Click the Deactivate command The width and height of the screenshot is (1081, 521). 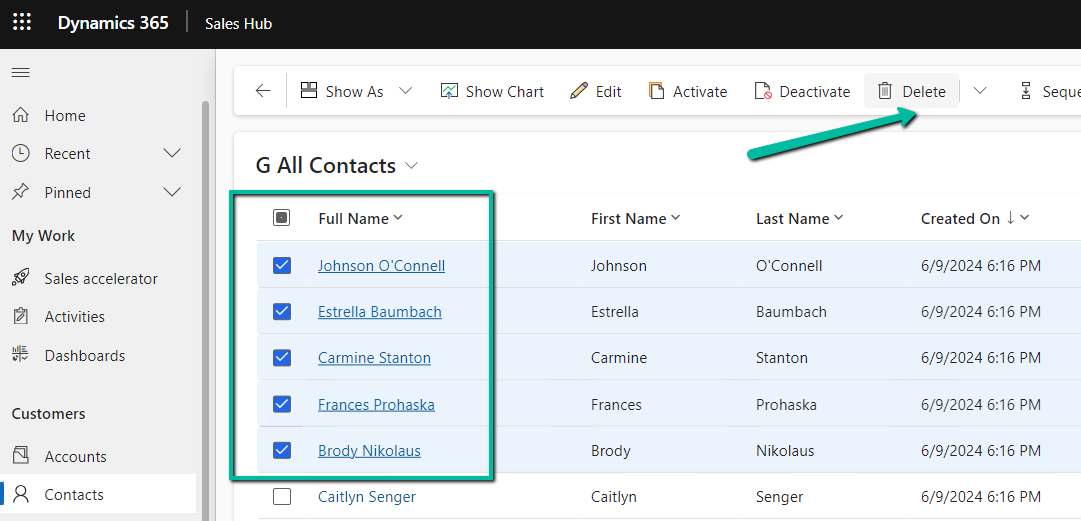click(x=802, y=91)
